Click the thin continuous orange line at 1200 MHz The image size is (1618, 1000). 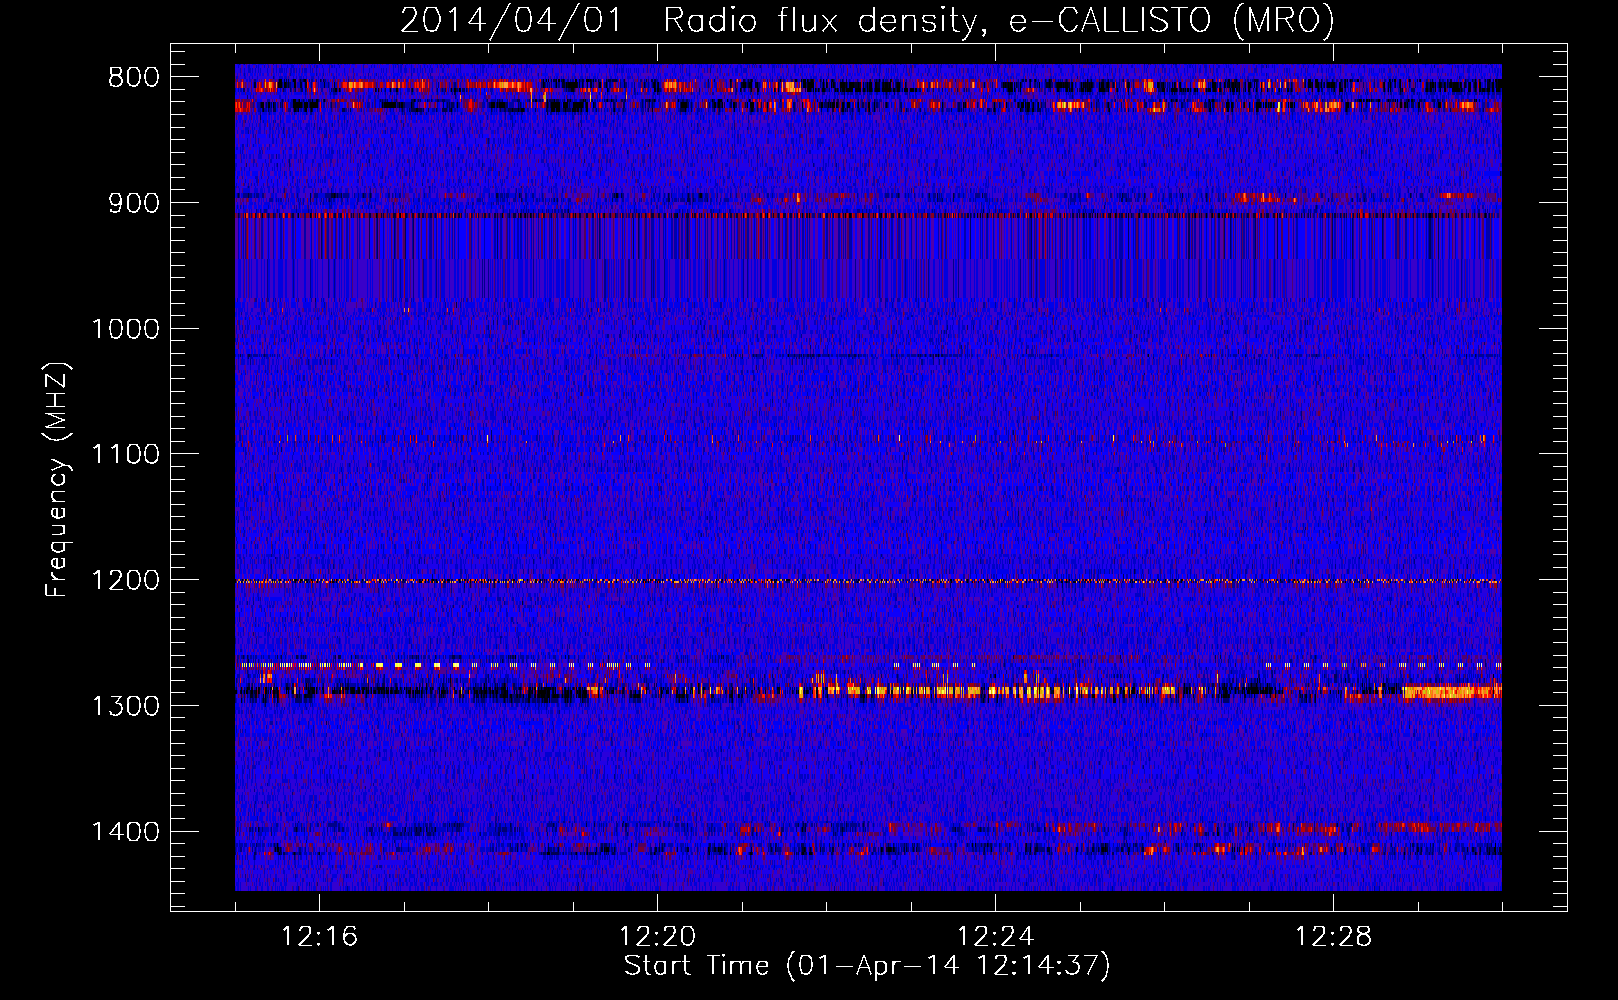(868, 581)
